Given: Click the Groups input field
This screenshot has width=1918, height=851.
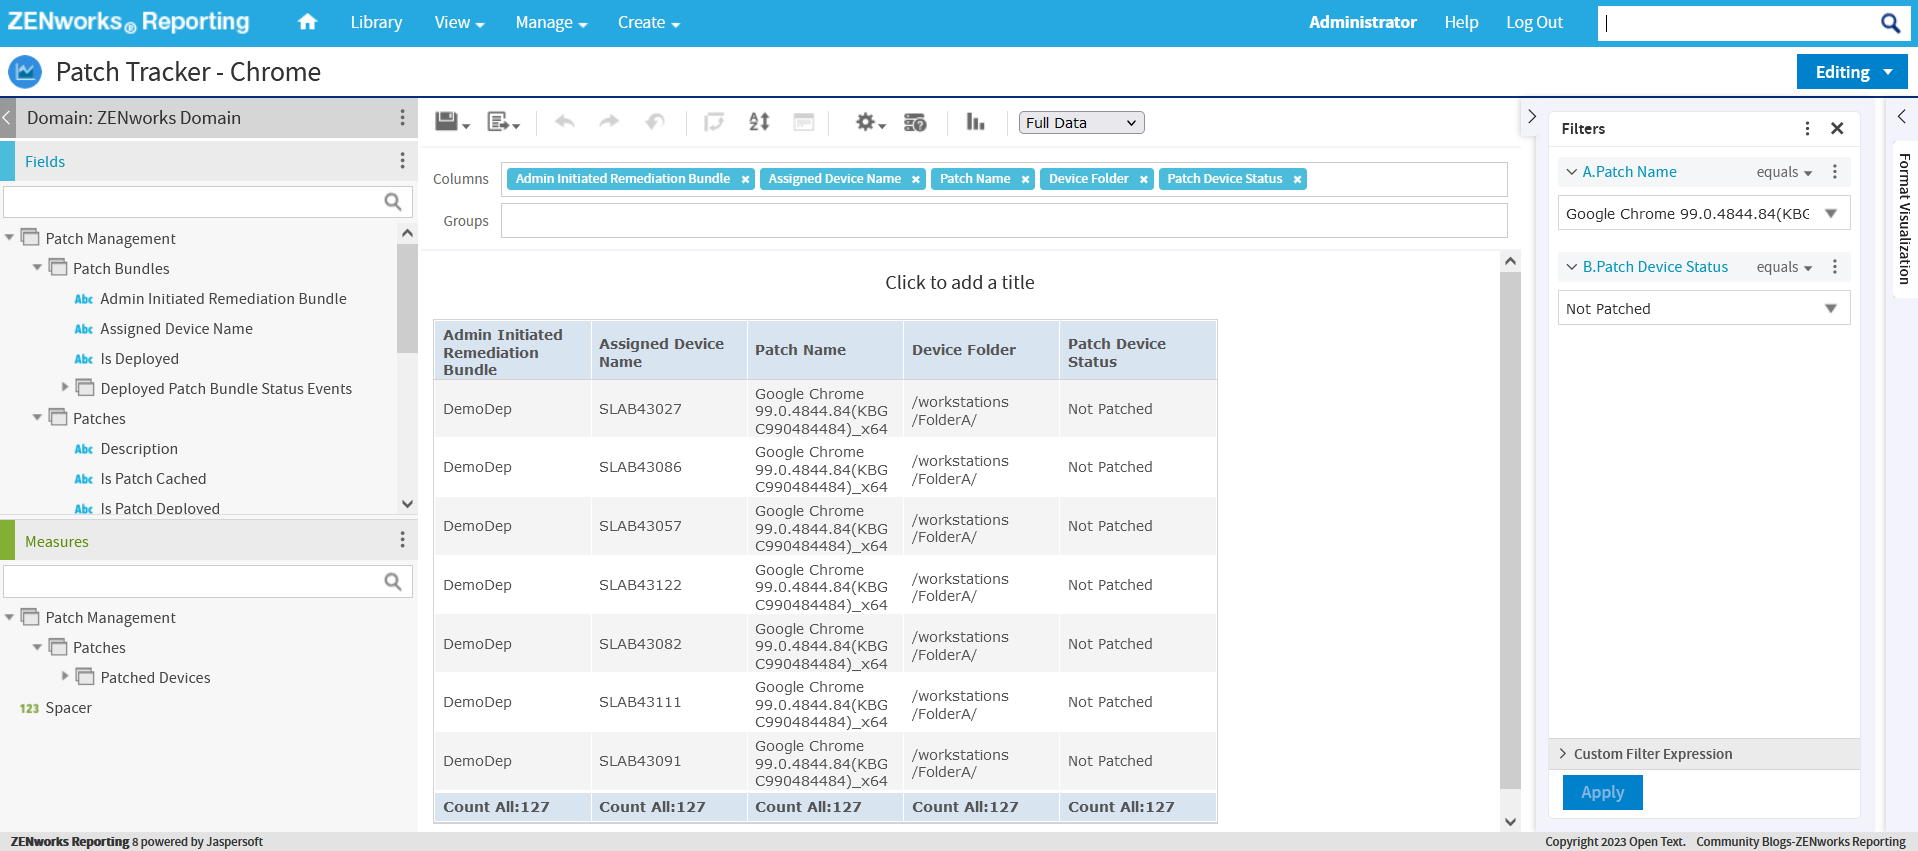Looking at the screenshot, I should coord(1003,221).
